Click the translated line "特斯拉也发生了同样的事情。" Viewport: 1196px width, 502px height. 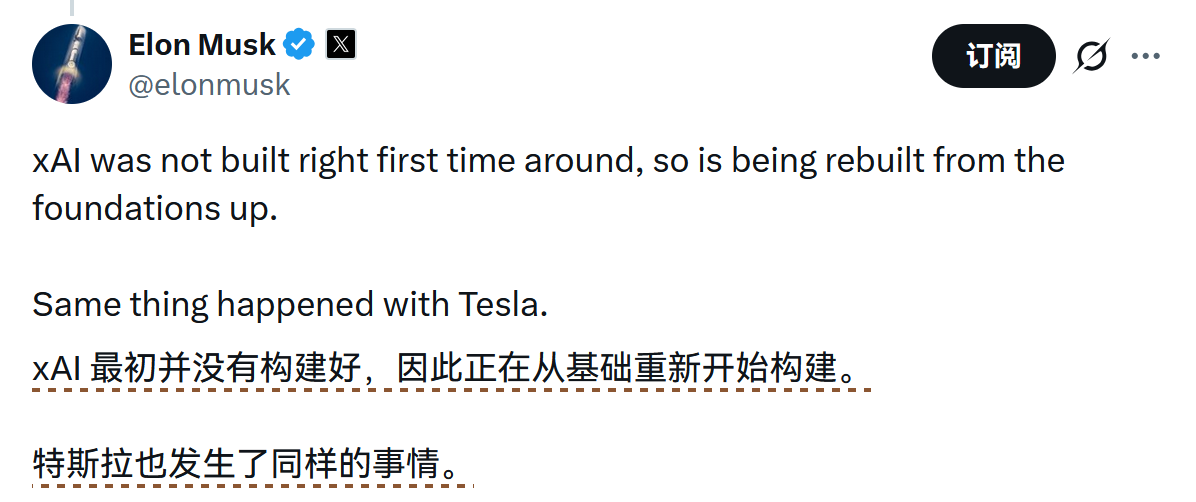pos(248,463)
